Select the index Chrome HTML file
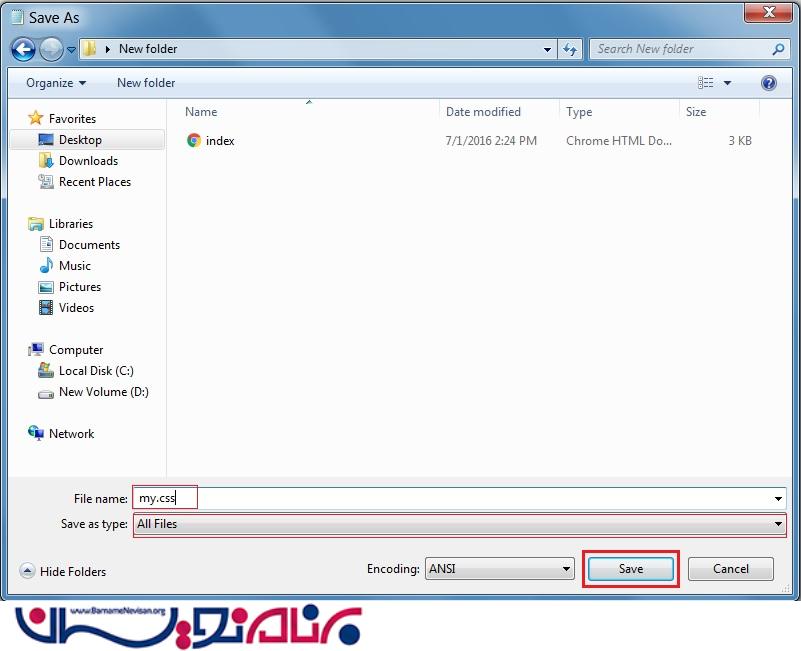The image size is (801, 651). (x=219, y=141)
